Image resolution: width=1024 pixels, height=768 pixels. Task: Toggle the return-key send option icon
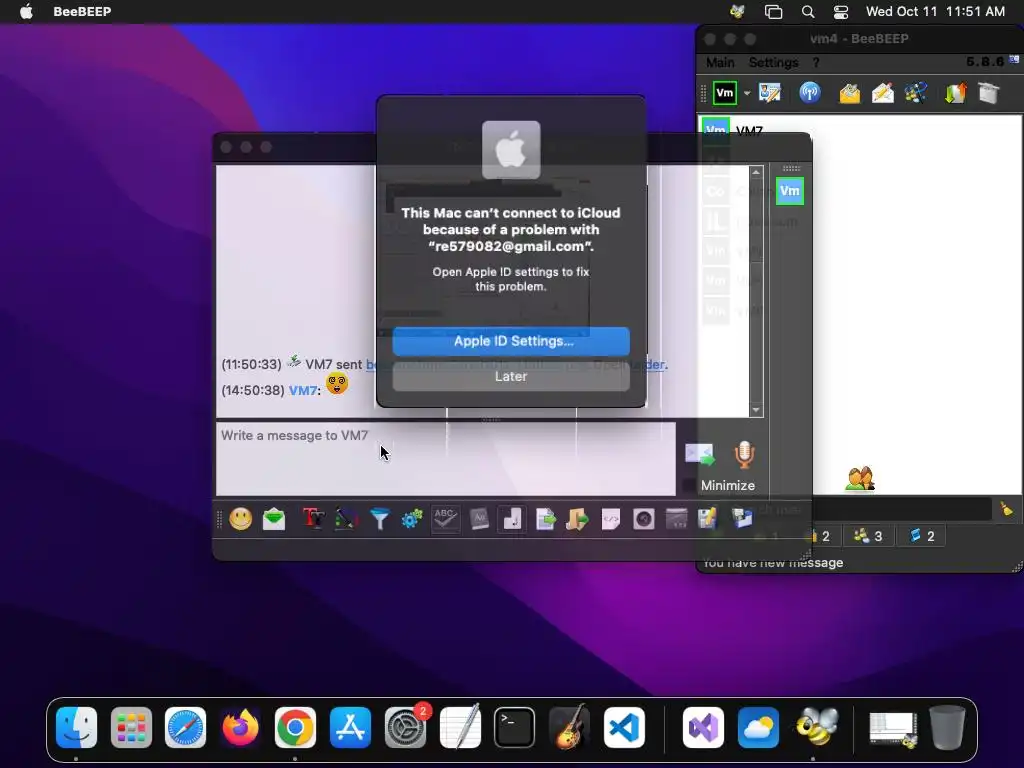pos(512,519)
